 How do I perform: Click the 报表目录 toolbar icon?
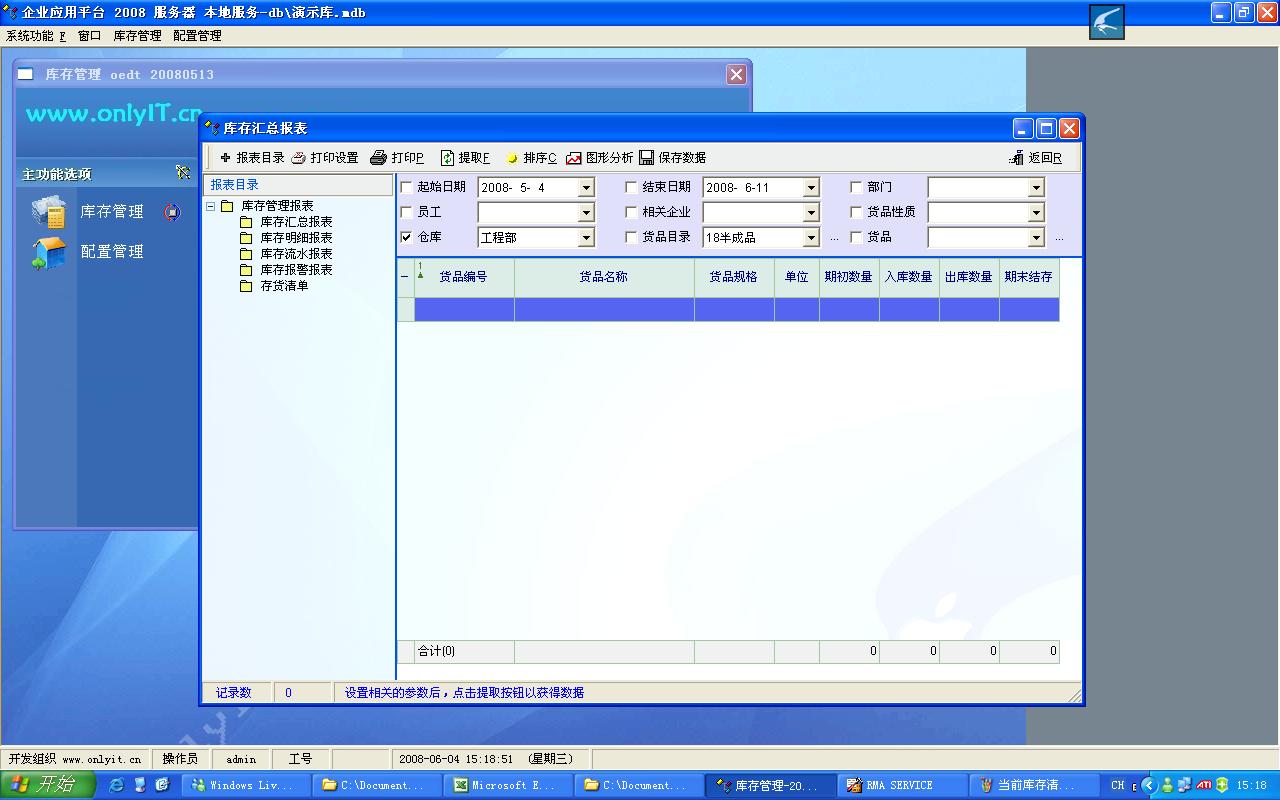coord(226,158)
